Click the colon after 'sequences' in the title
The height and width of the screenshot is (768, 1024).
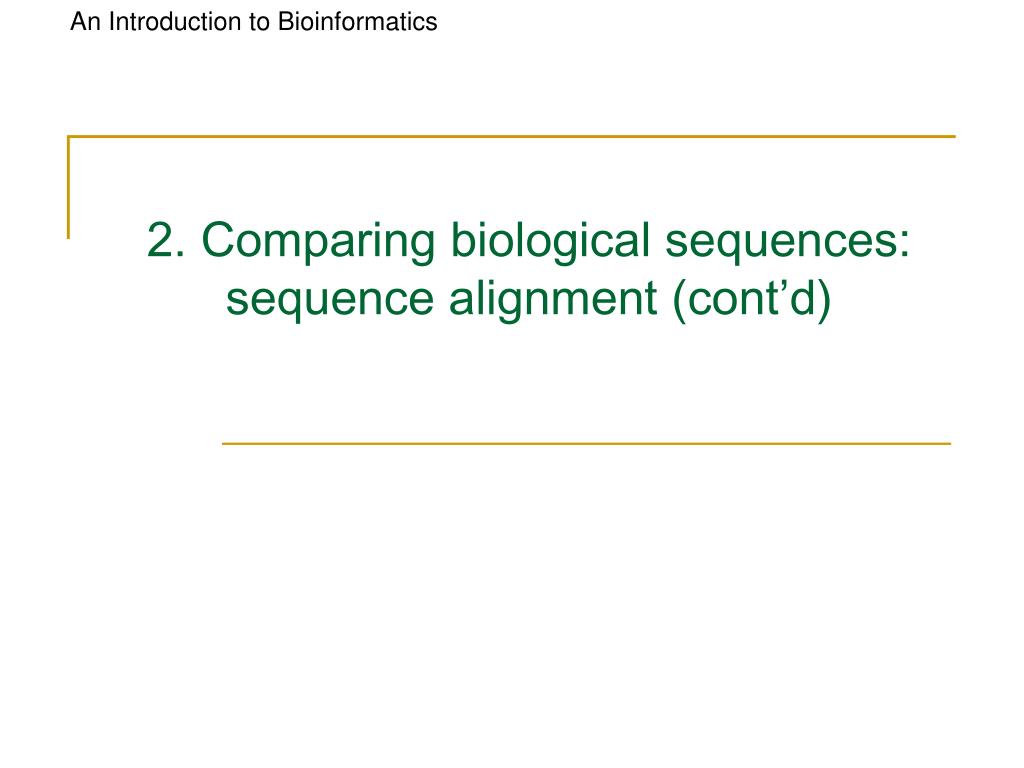click(x=904, y=245)
